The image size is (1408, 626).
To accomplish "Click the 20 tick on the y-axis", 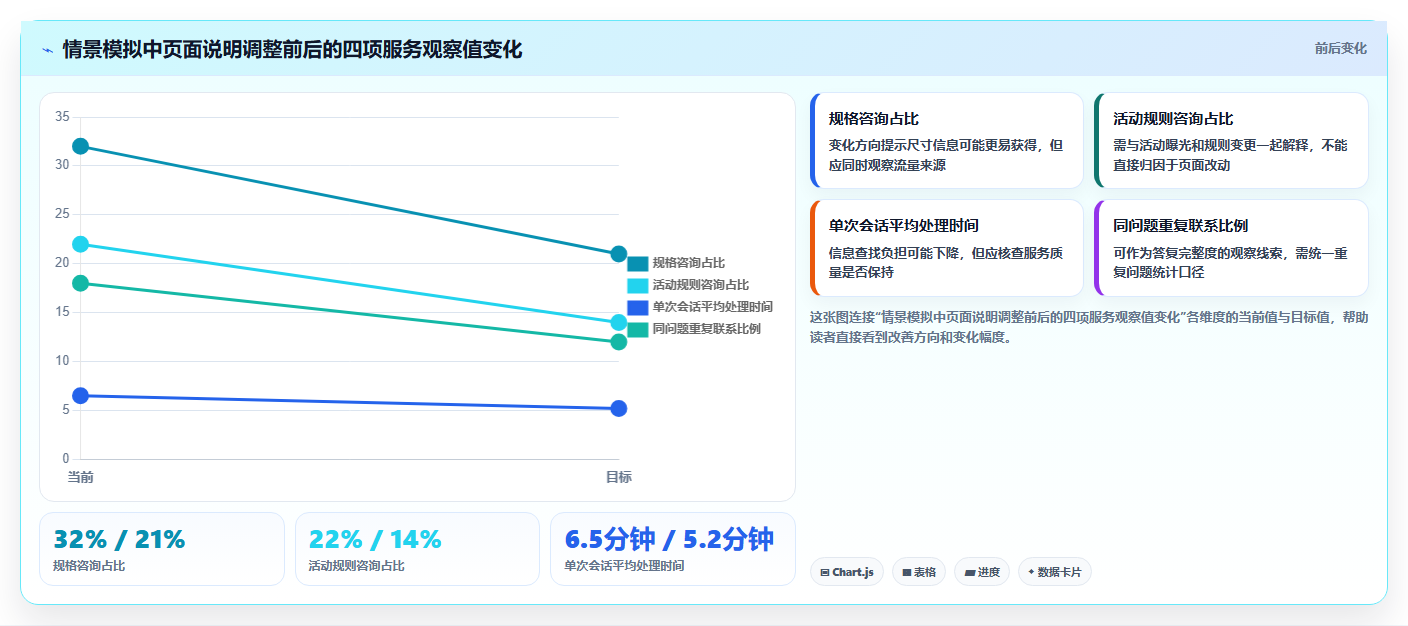I will [x=62, y=263].
